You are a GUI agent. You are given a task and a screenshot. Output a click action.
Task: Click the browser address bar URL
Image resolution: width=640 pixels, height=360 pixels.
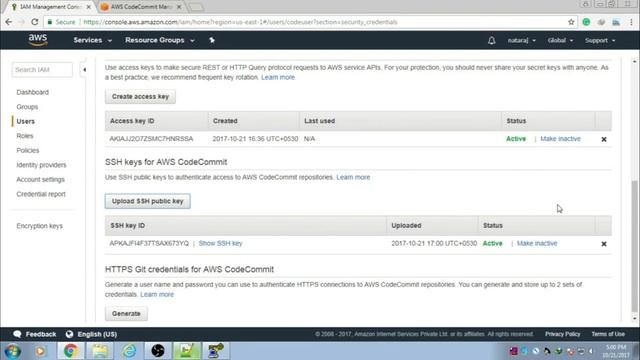240,22
